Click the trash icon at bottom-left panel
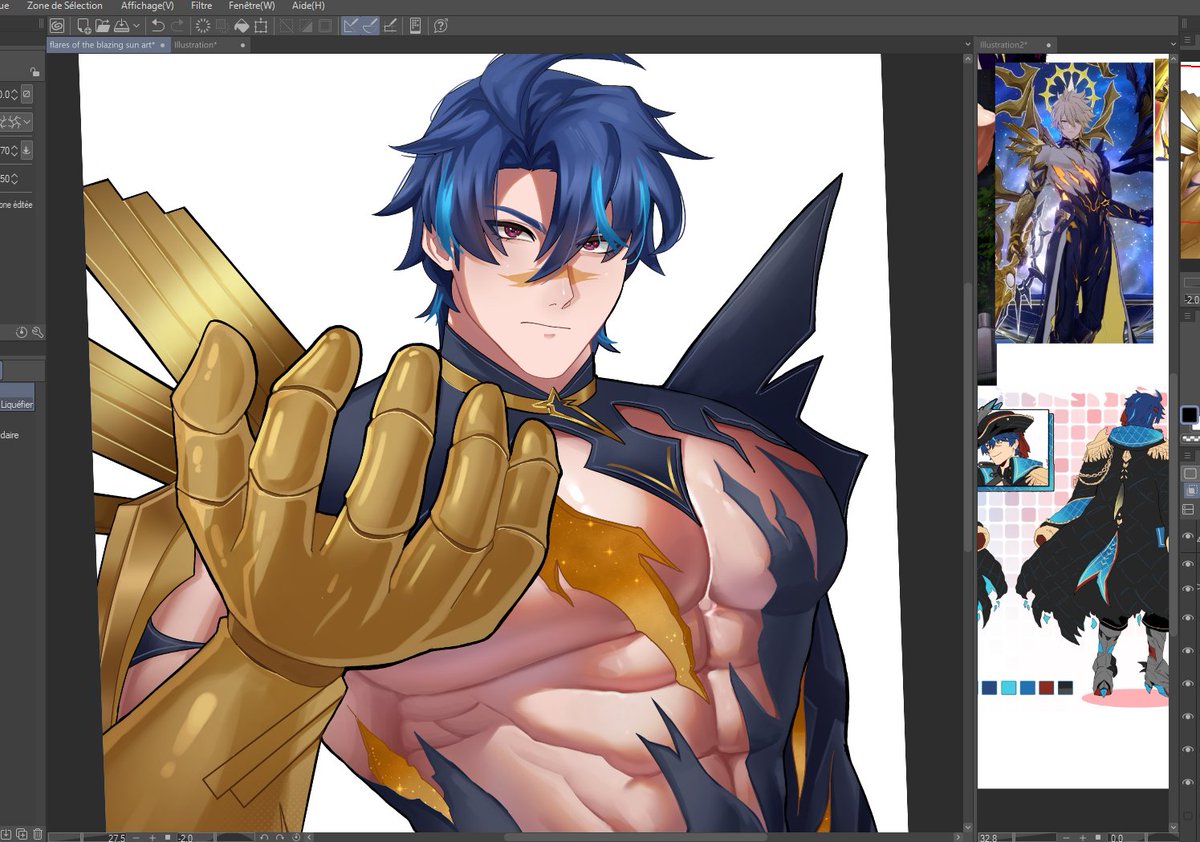The image size is (1200, 842). (37, 834)
